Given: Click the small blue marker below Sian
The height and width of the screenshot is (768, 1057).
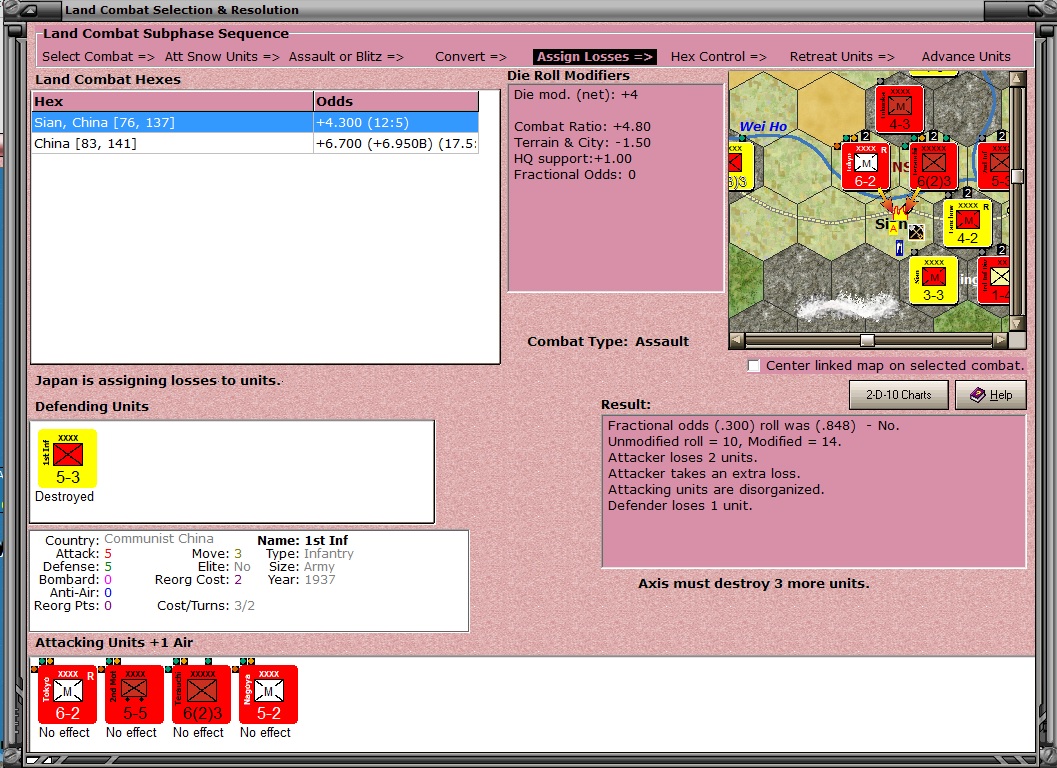Looking at the screenshot, I should point(899,248).
